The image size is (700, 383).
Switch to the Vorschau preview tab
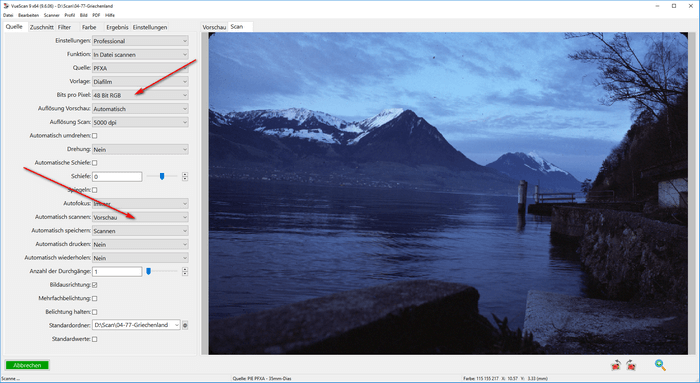click(214, 27)
